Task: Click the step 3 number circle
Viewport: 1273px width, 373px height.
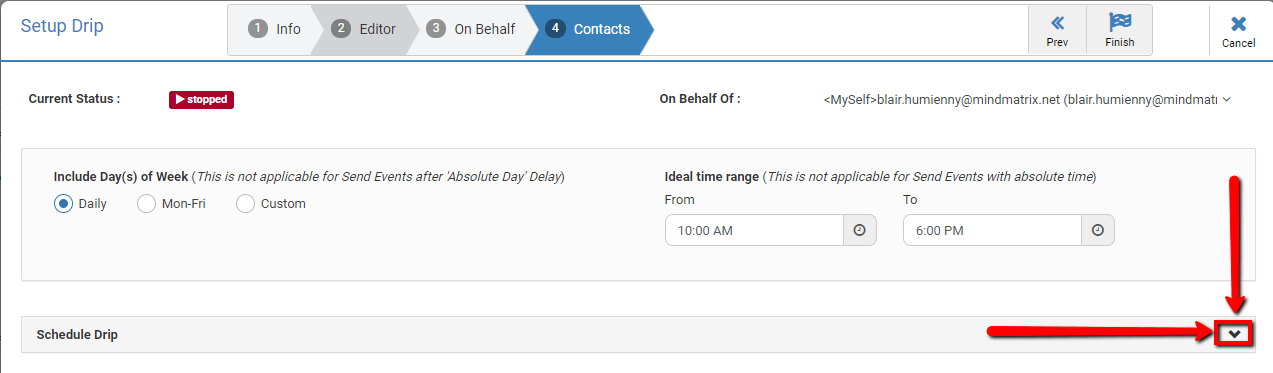Action: tap(435, 29)
